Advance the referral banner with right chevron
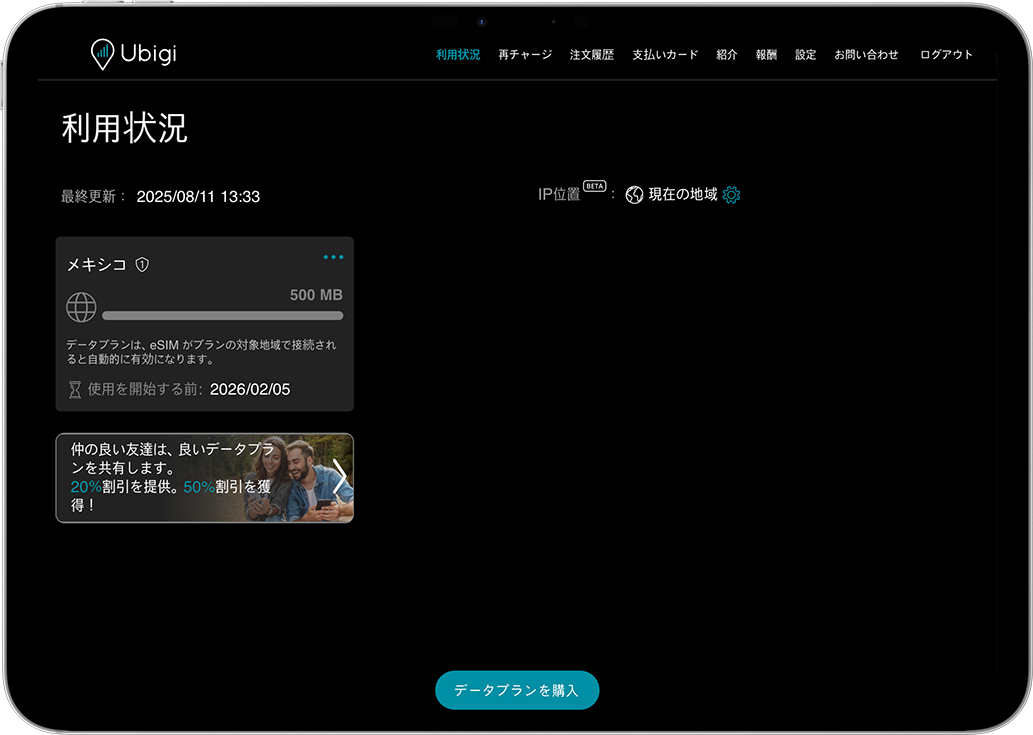 click(x=340, y=478)
